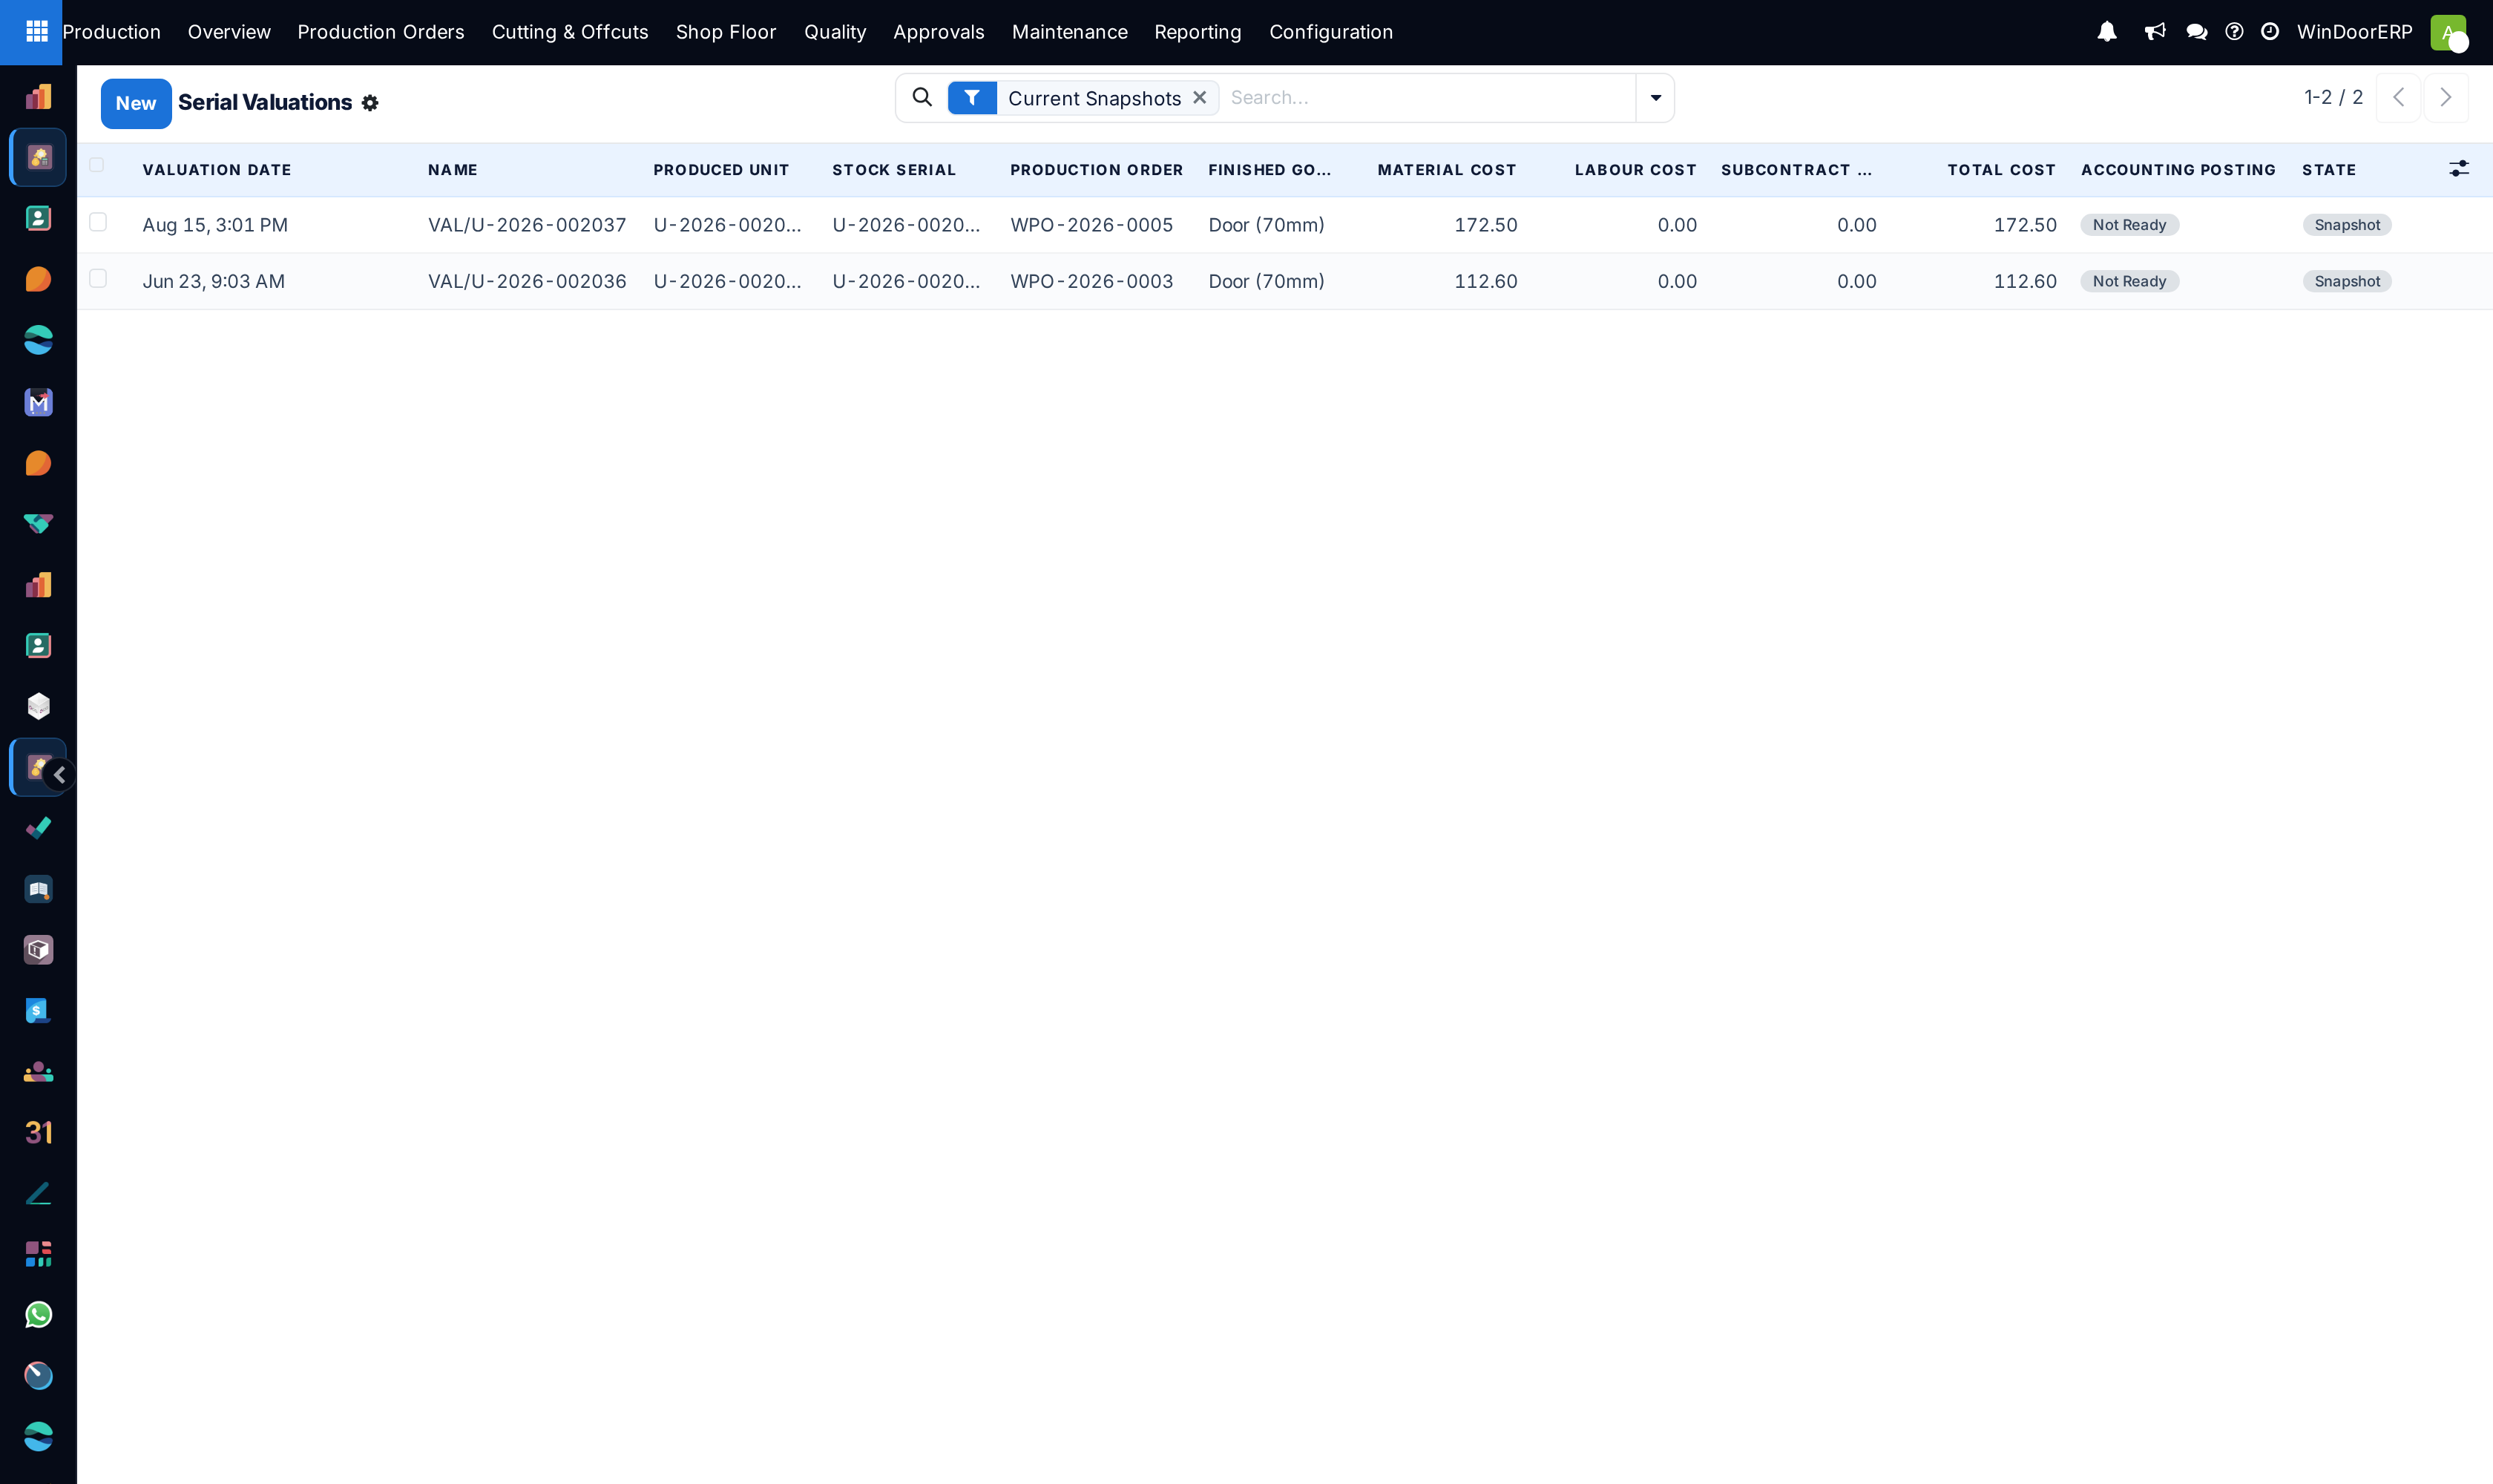Click into the Search... field
Image resolution: width=2493 pixels, height=1484 pixels.
[1428, 98]
